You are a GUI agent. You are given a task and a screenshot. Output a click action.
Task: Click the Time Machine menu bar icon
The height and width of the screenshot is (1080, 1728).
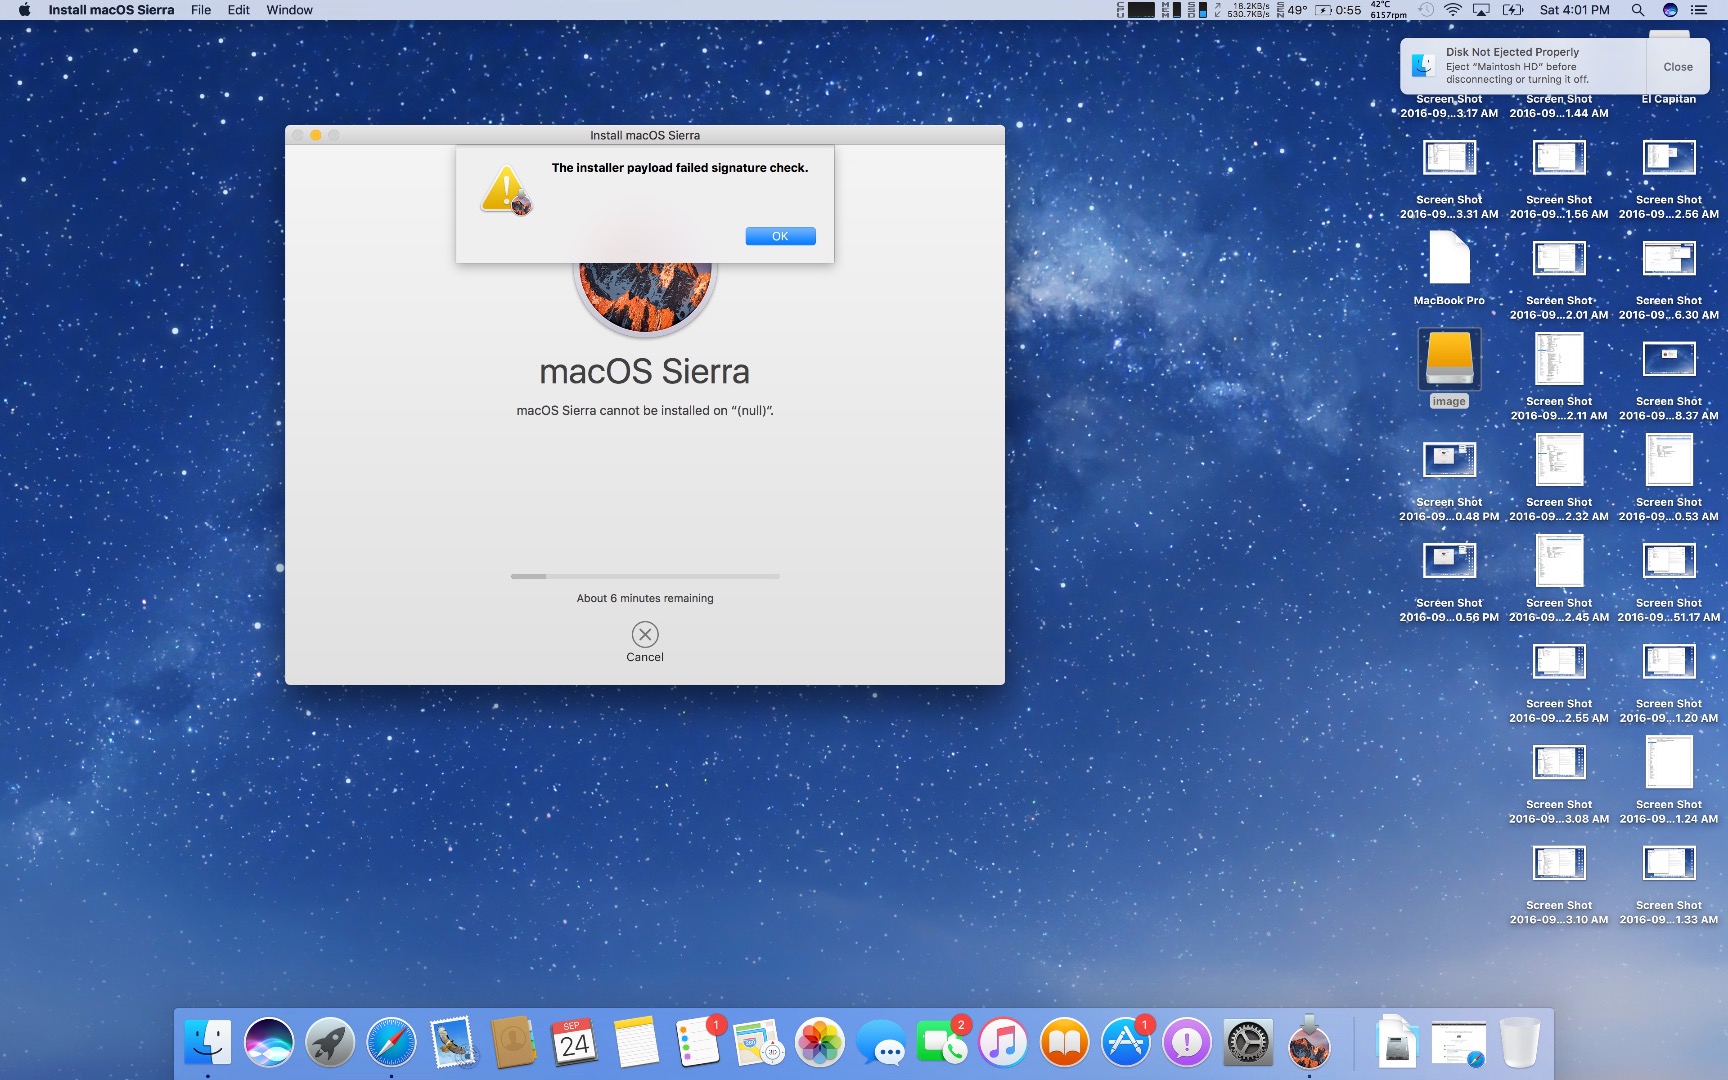pos(1426,10)
